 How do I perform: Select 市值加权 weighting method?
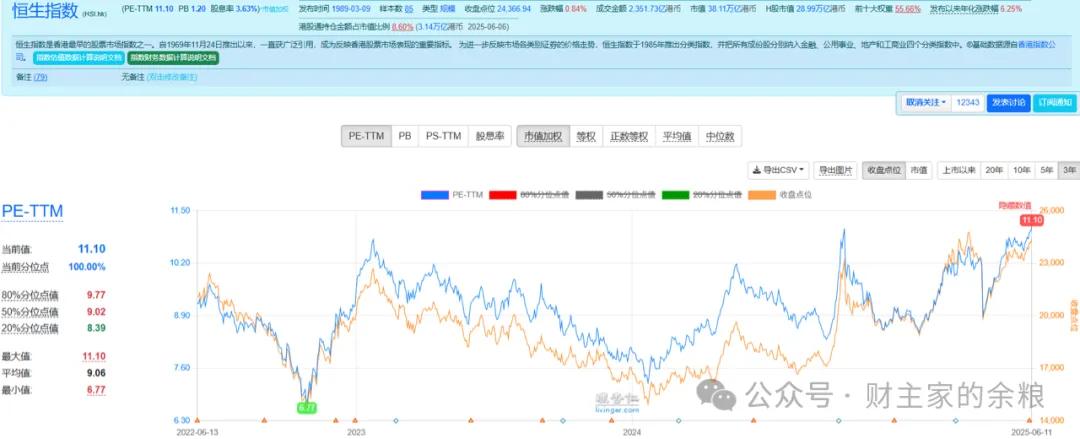tap(543, 136)
